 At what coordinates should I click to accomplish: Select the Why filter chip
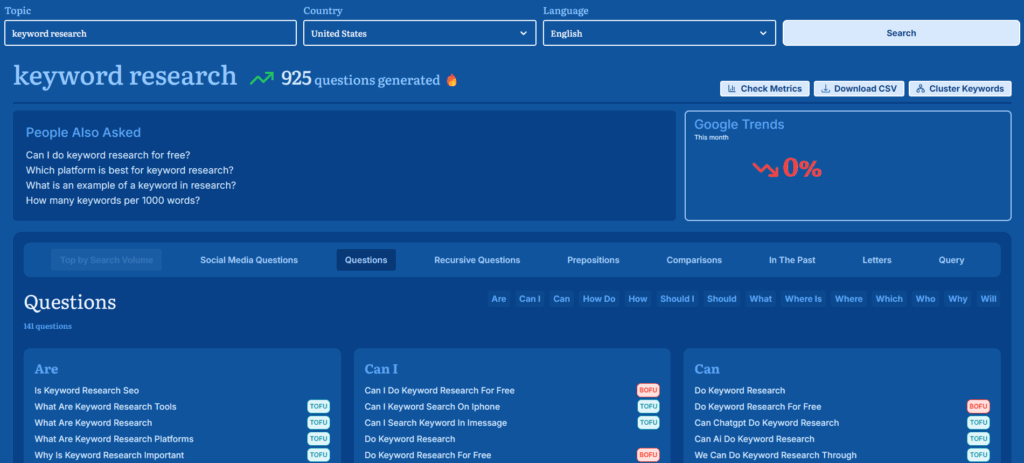[x=958, y=299]
